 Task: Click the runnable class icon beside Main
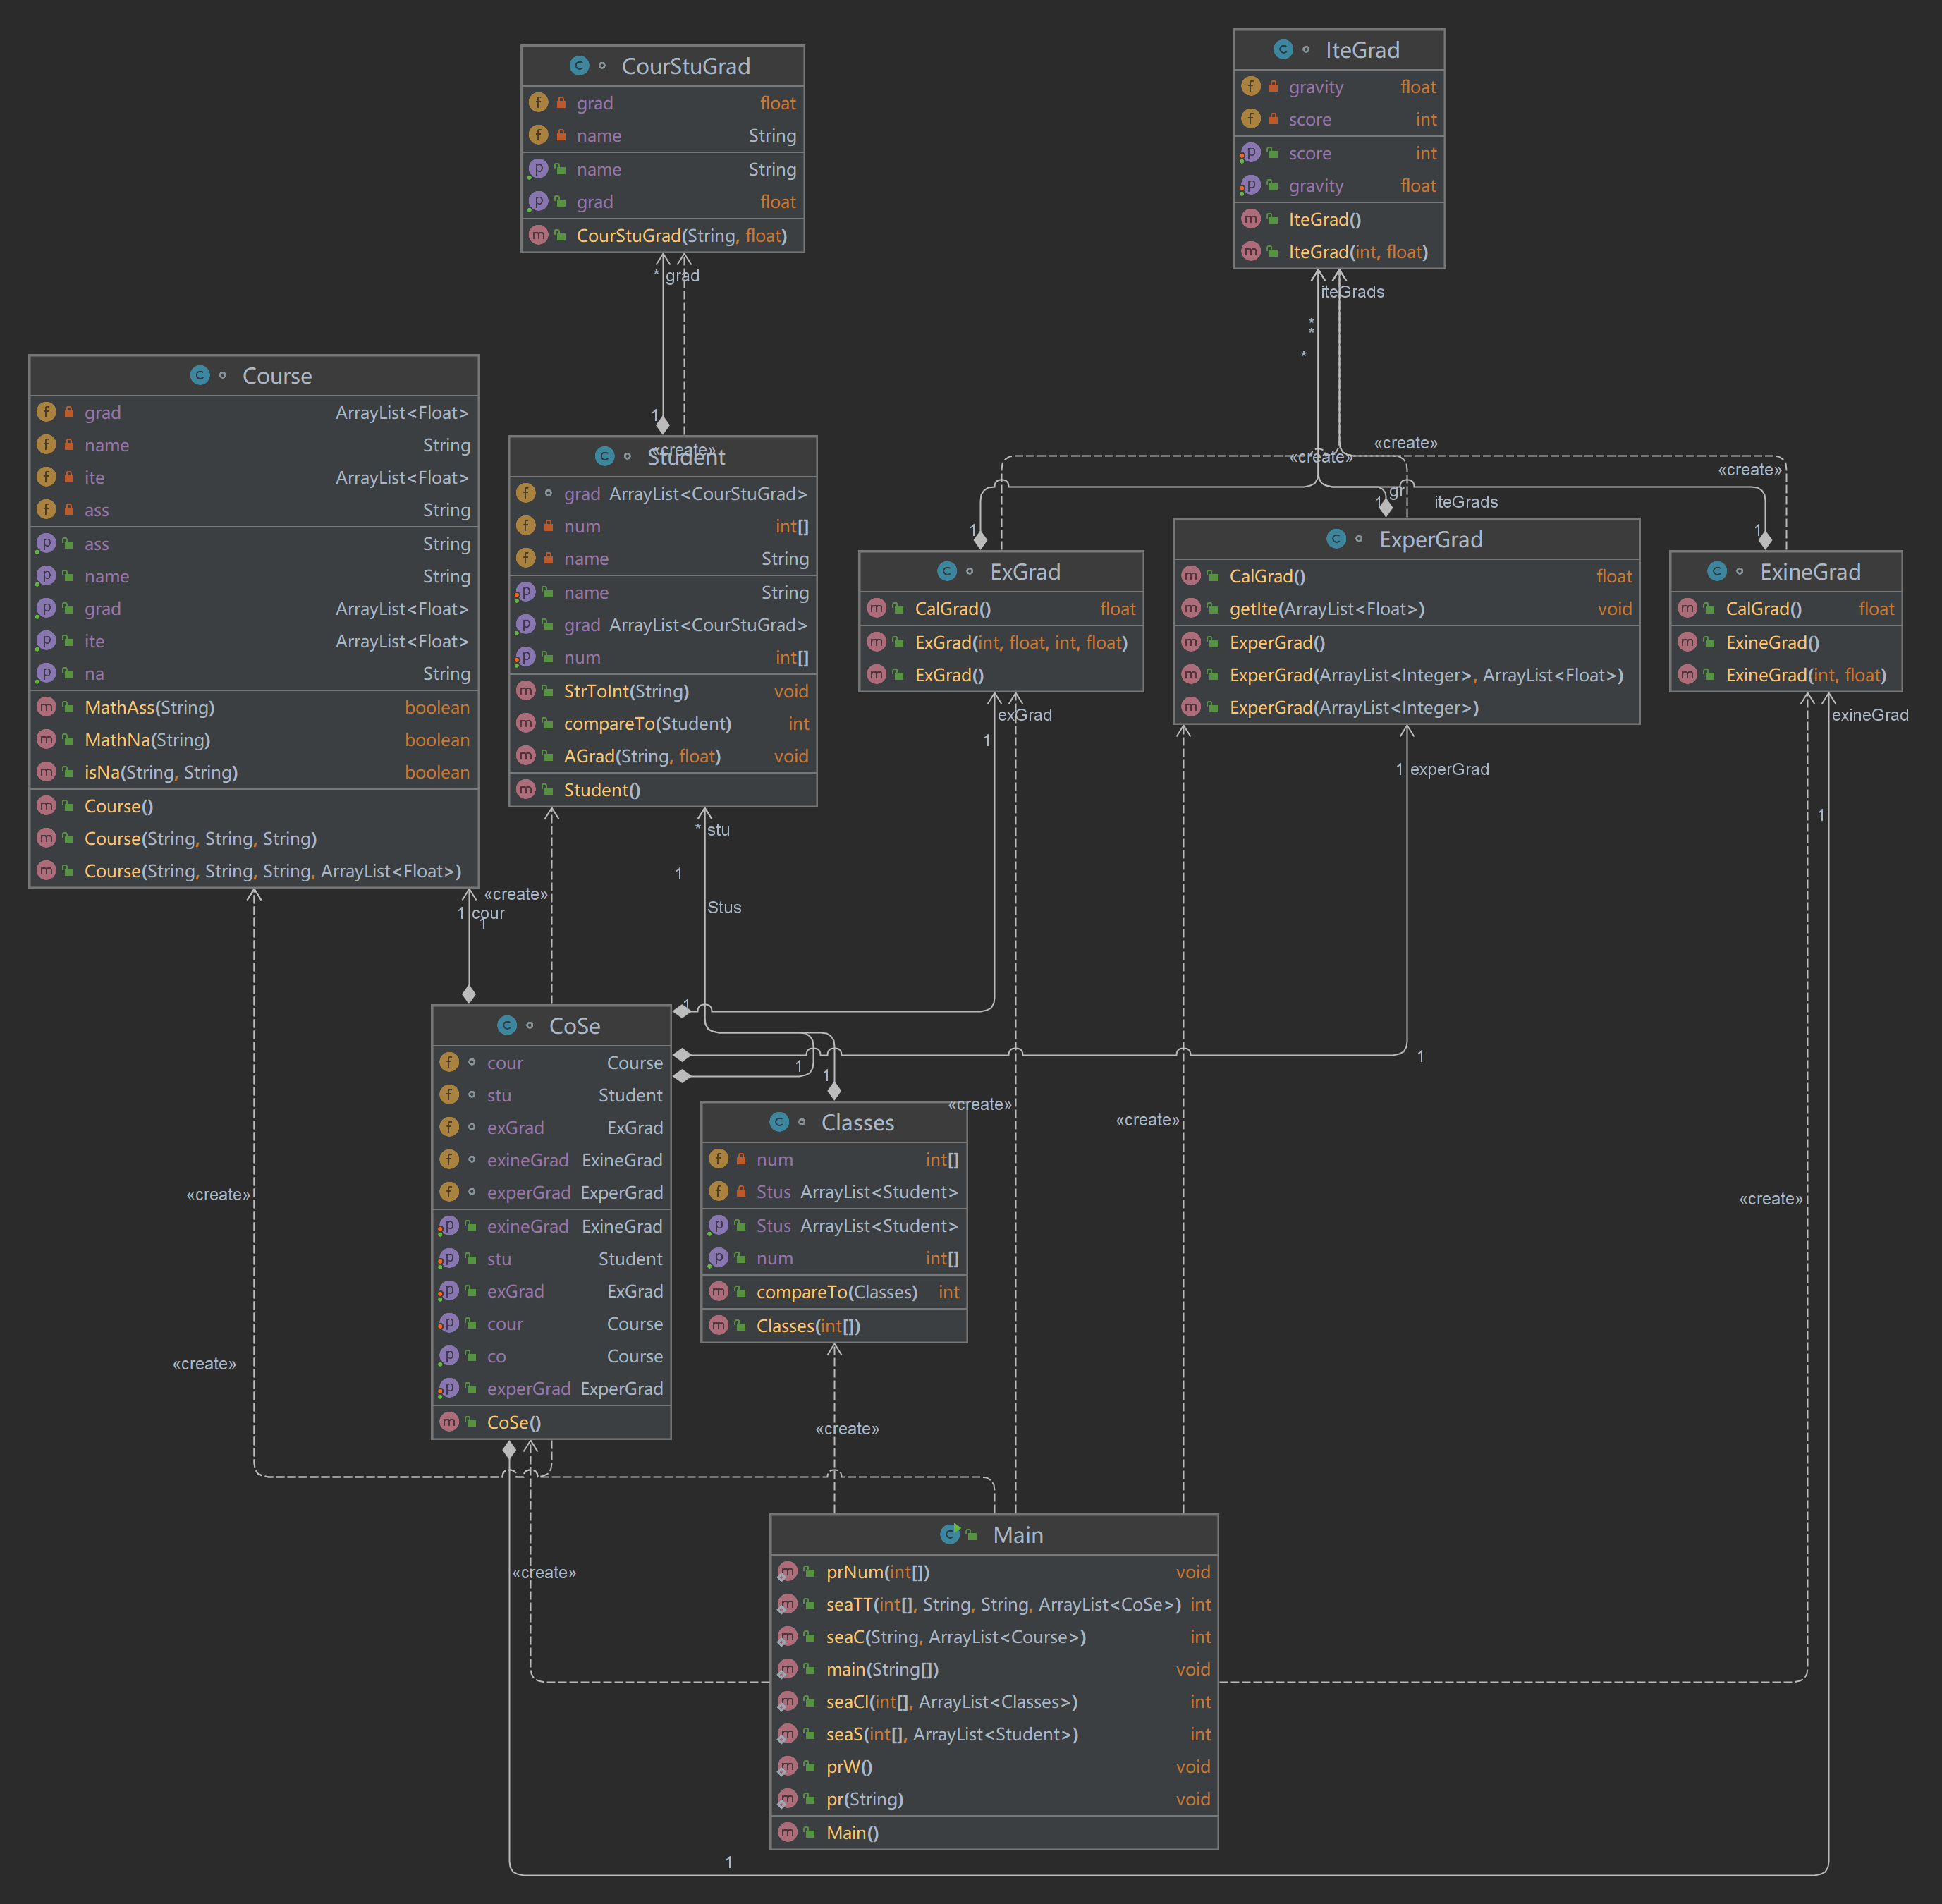[950, 1534]
